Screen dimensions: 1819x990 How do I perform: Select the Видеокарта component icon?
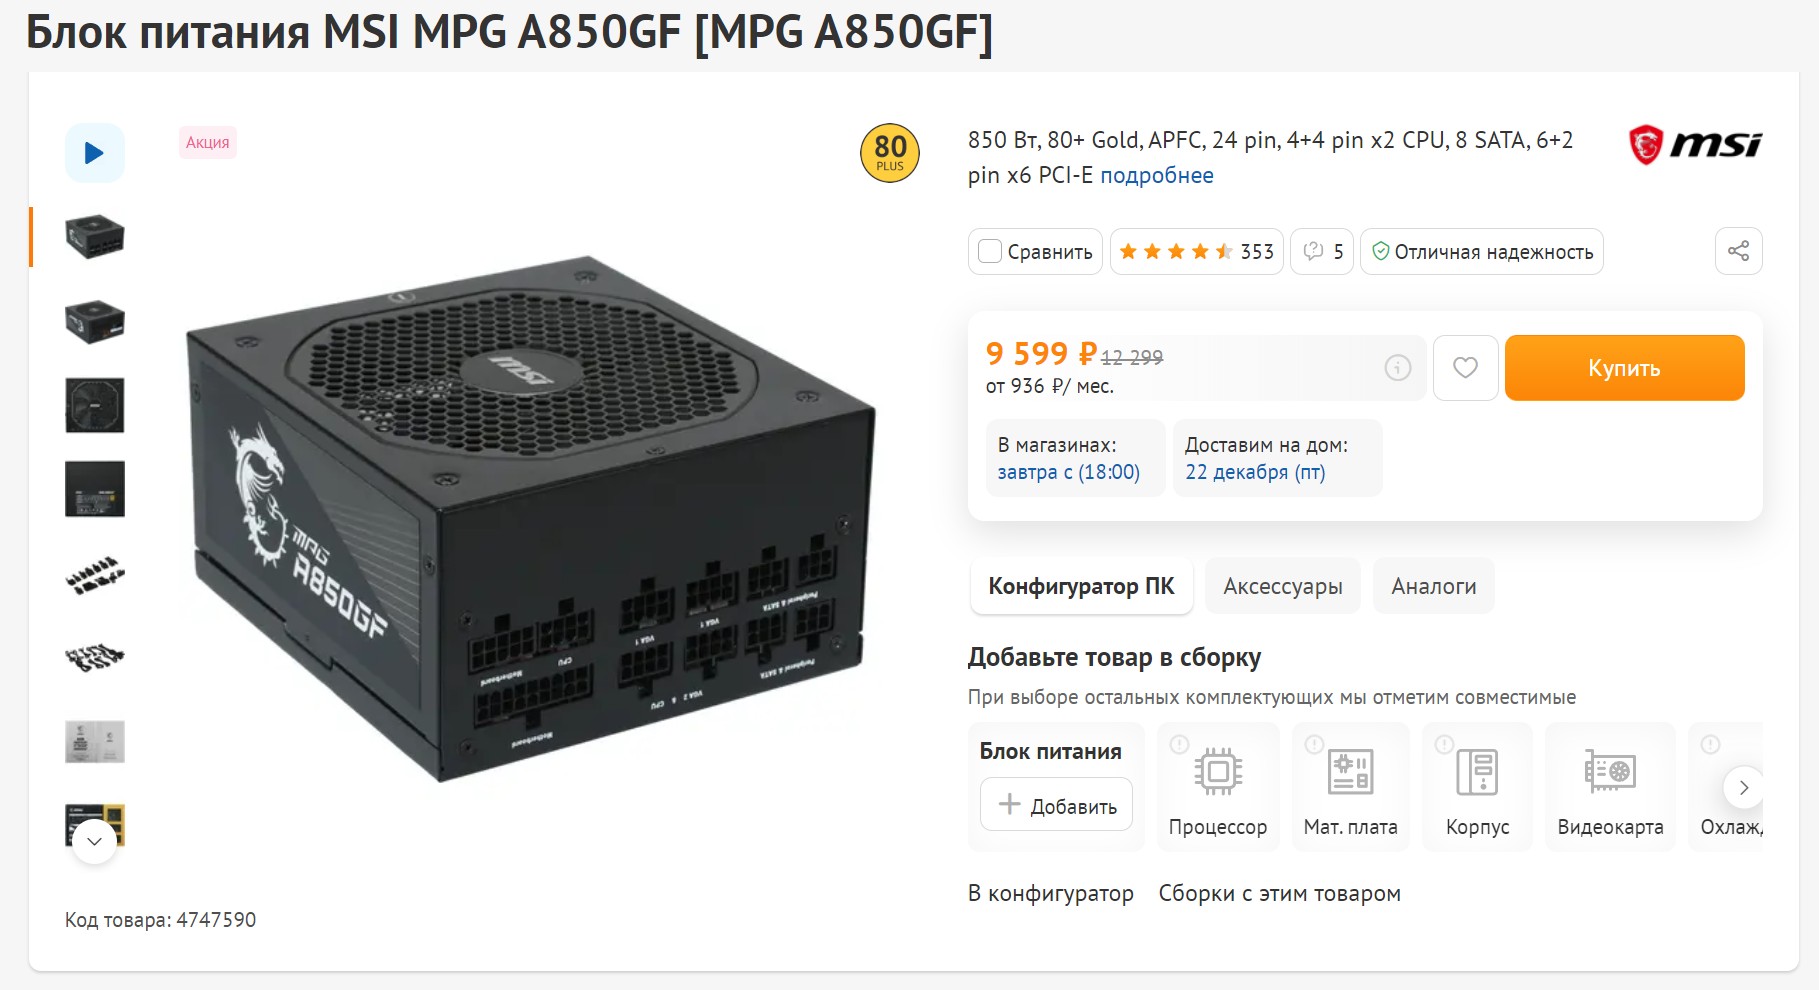tap(1609, 772)
